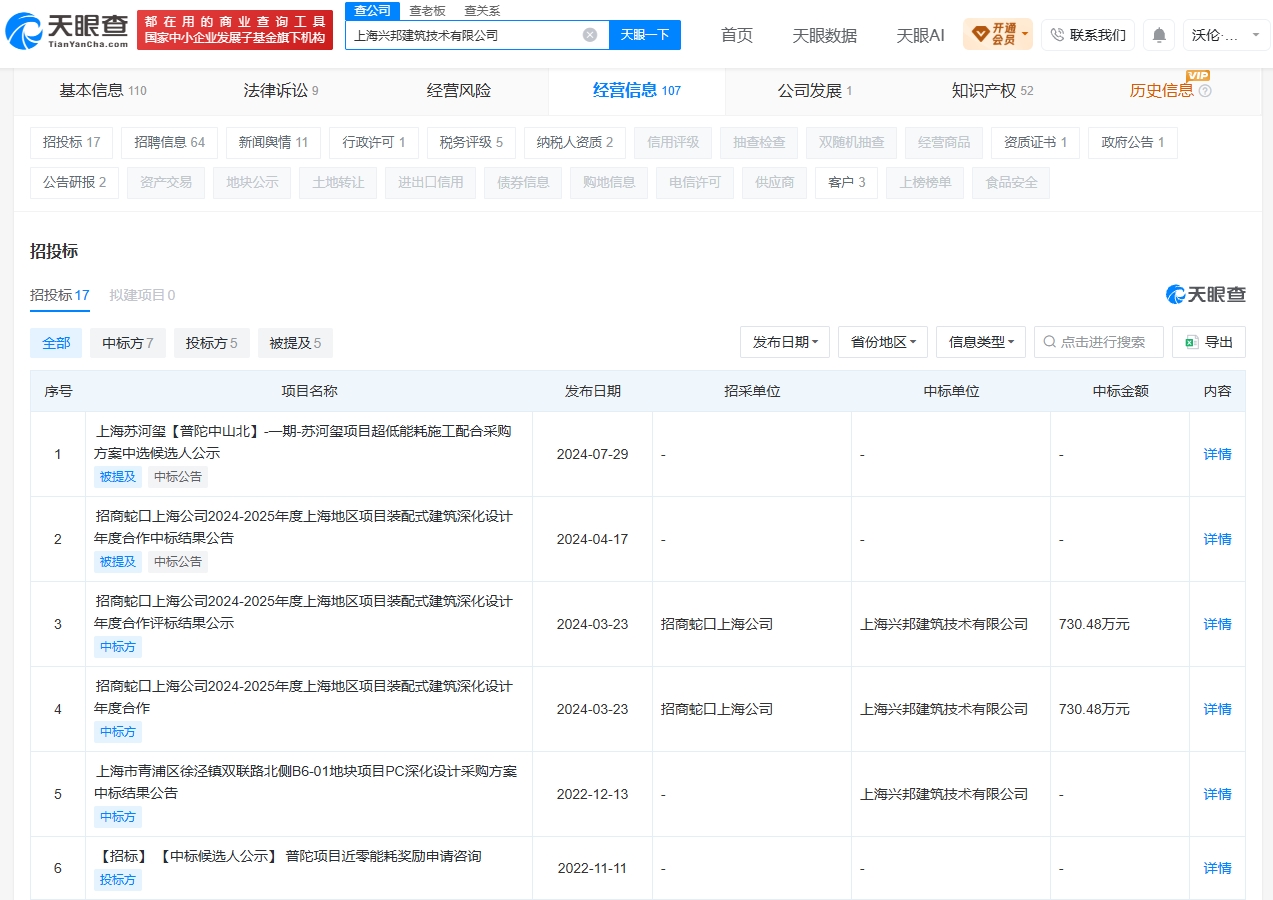Click the 730.48万元 amount in row 4
Image resolution: width=1273 pixels, height=900 pixels.
pos(1094,709)
